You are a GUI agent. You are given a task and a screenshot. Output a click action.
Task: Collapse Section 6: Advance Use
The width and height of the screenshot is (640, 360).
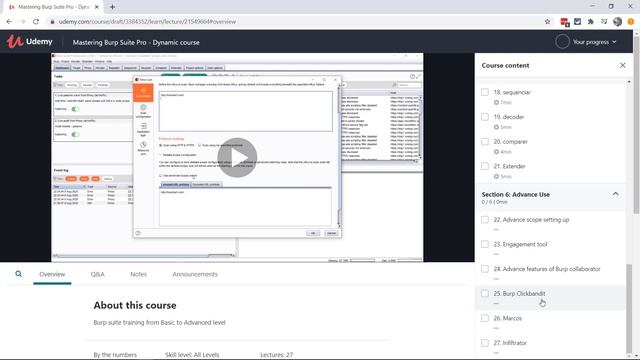pyautogui.click(x=616, y=194)
